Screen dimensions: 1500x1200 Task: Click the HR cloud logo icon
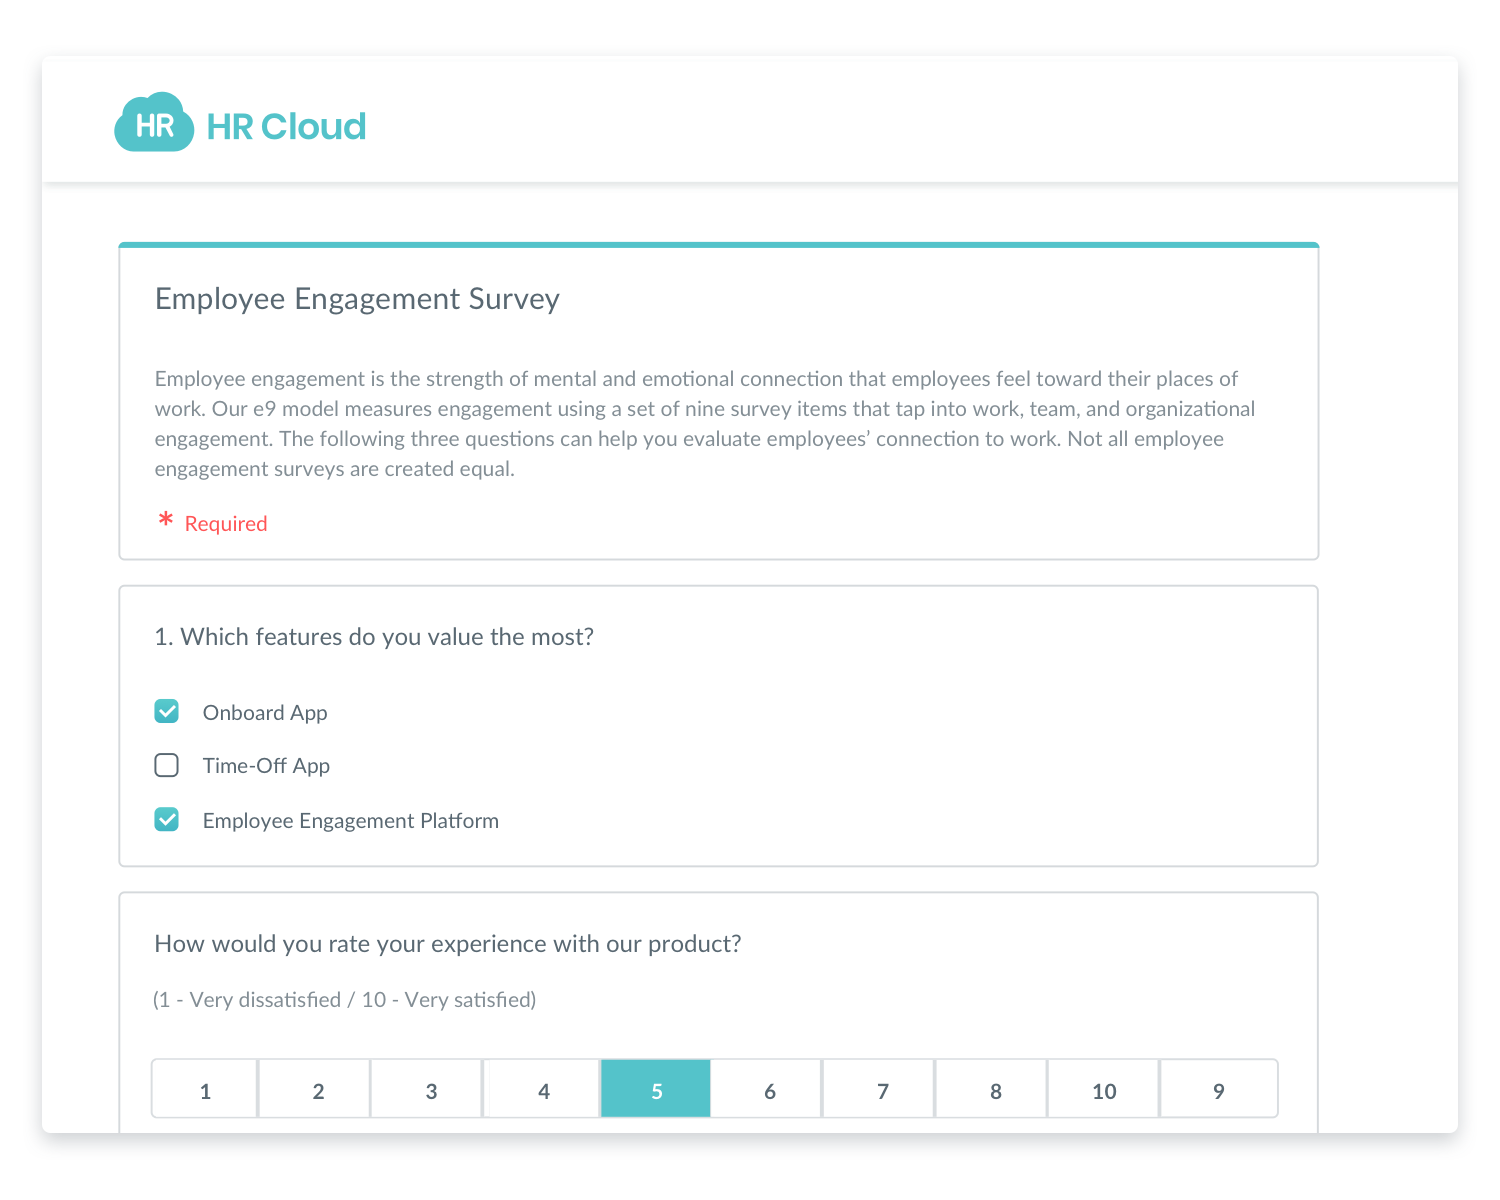154,123
